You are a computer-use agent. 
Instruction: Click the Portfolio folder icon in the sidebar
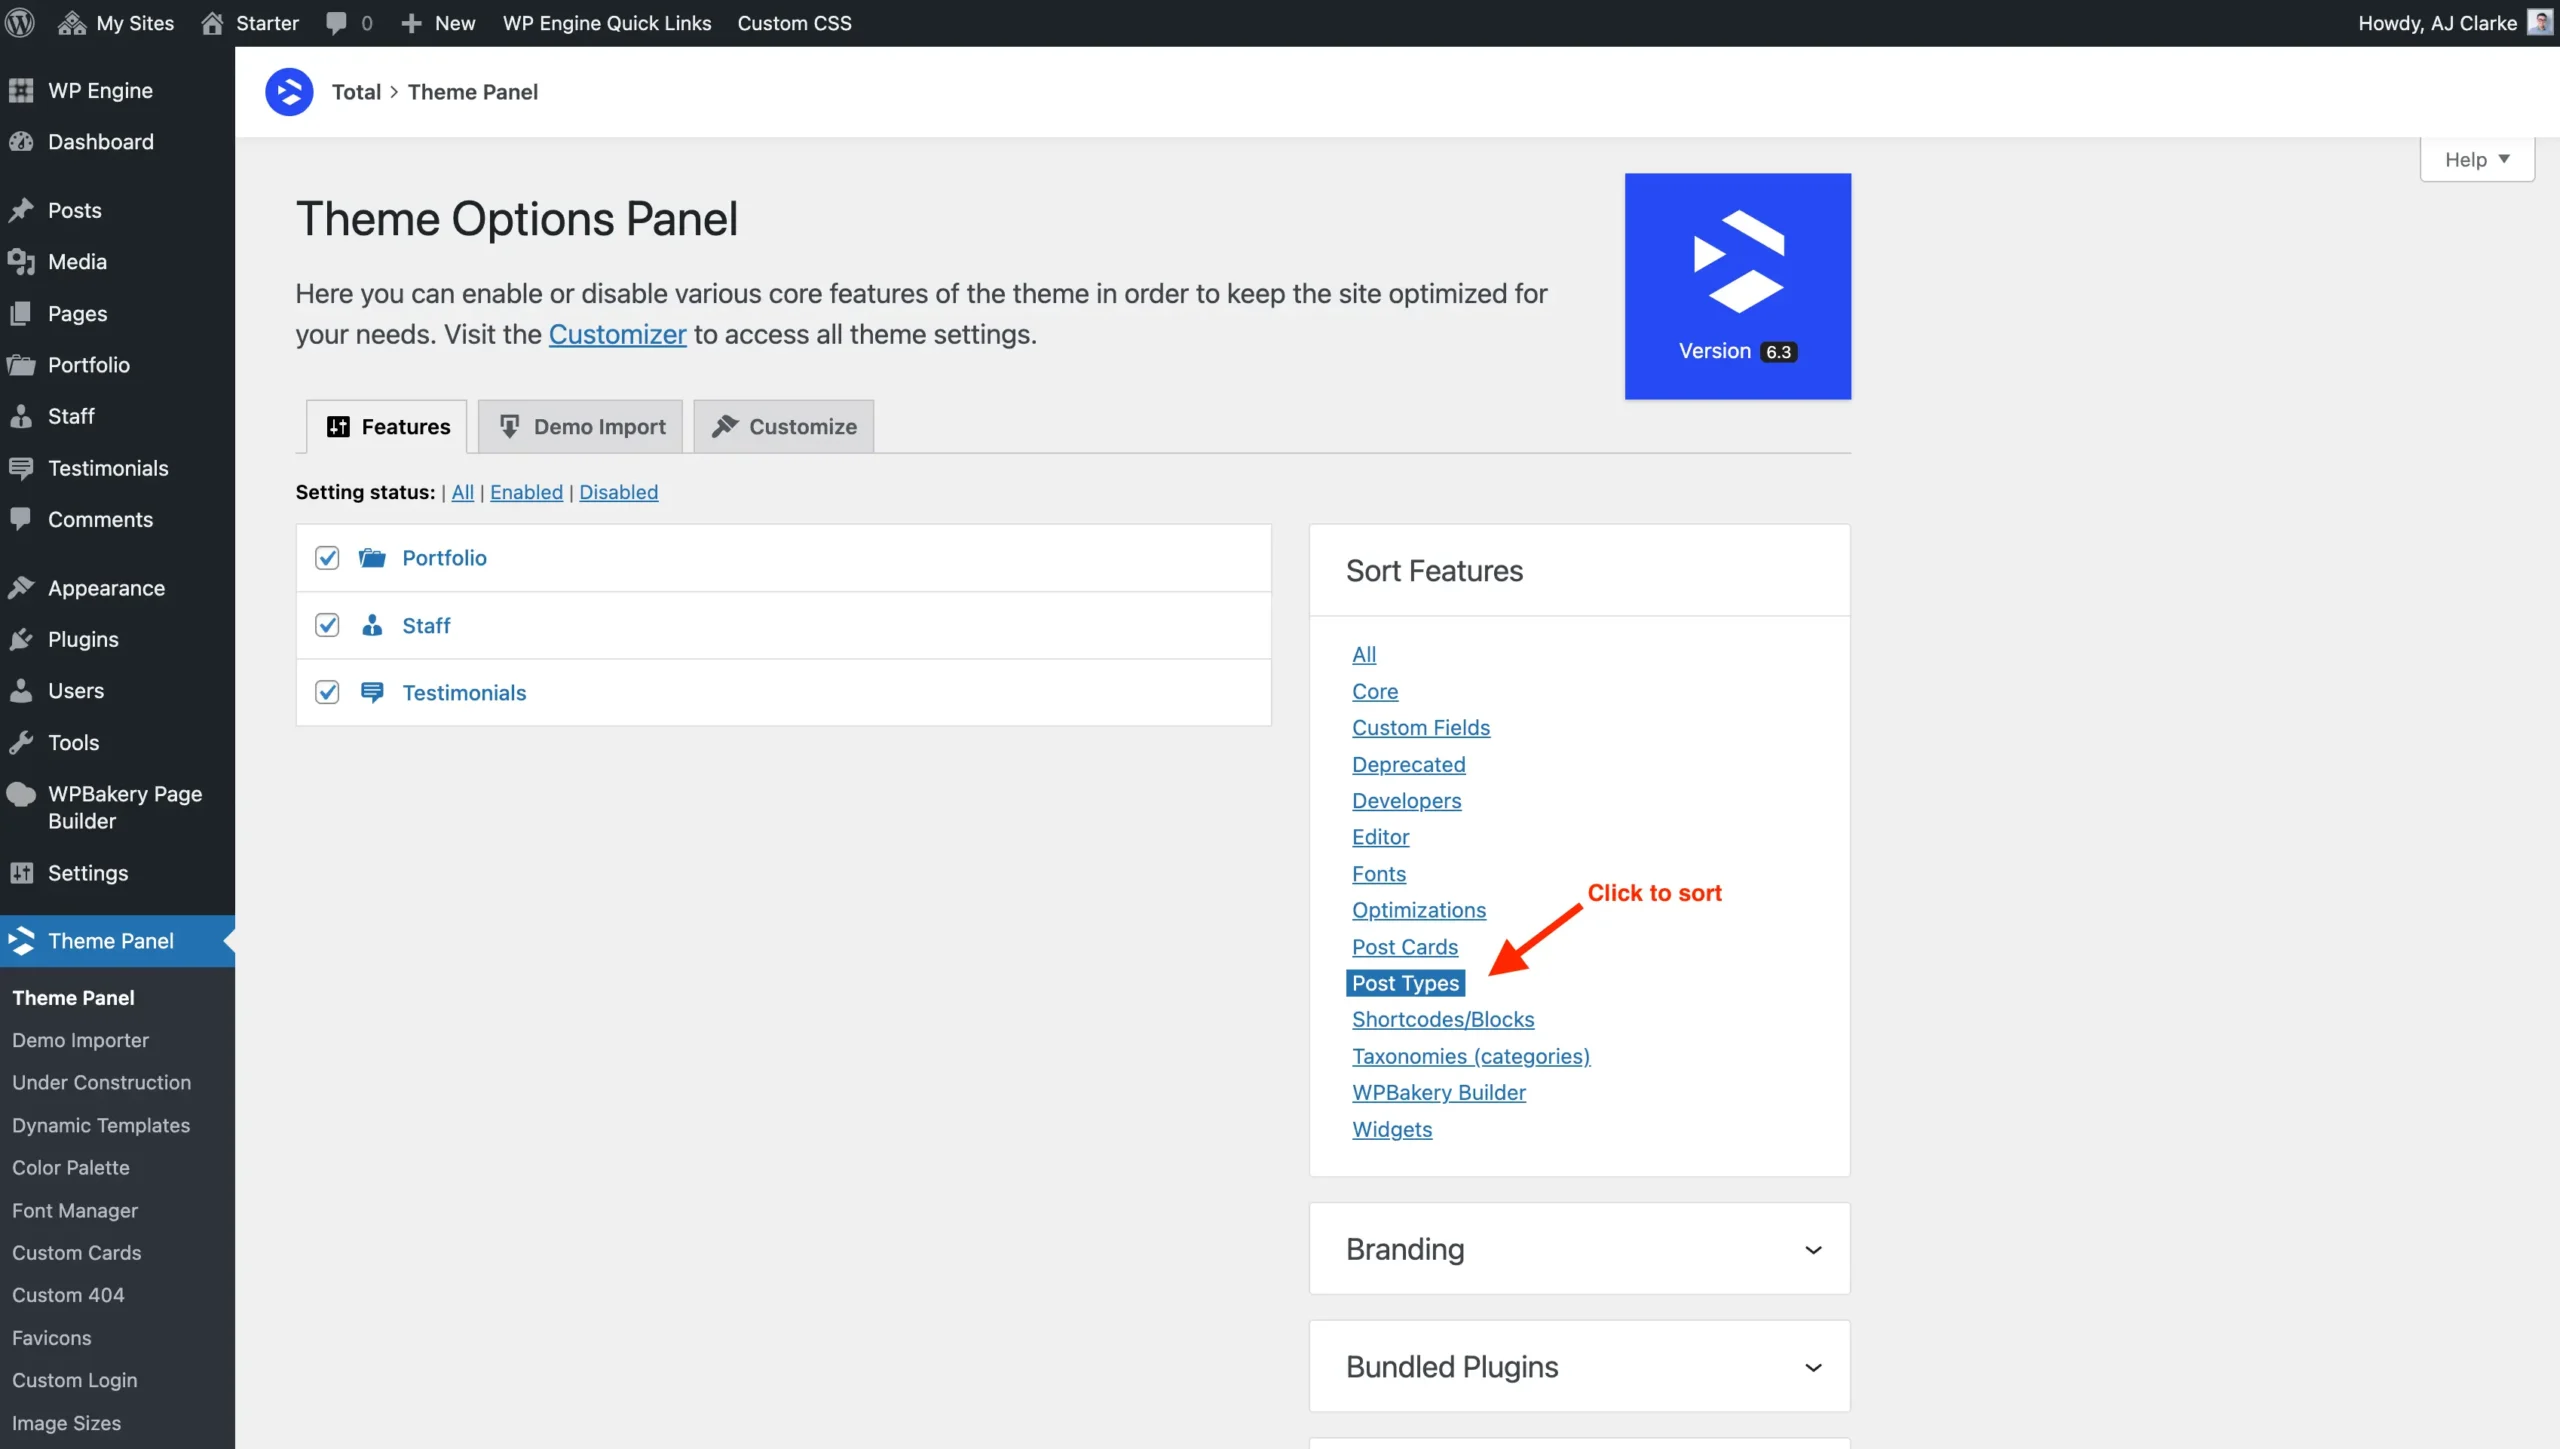click(21, 365)
